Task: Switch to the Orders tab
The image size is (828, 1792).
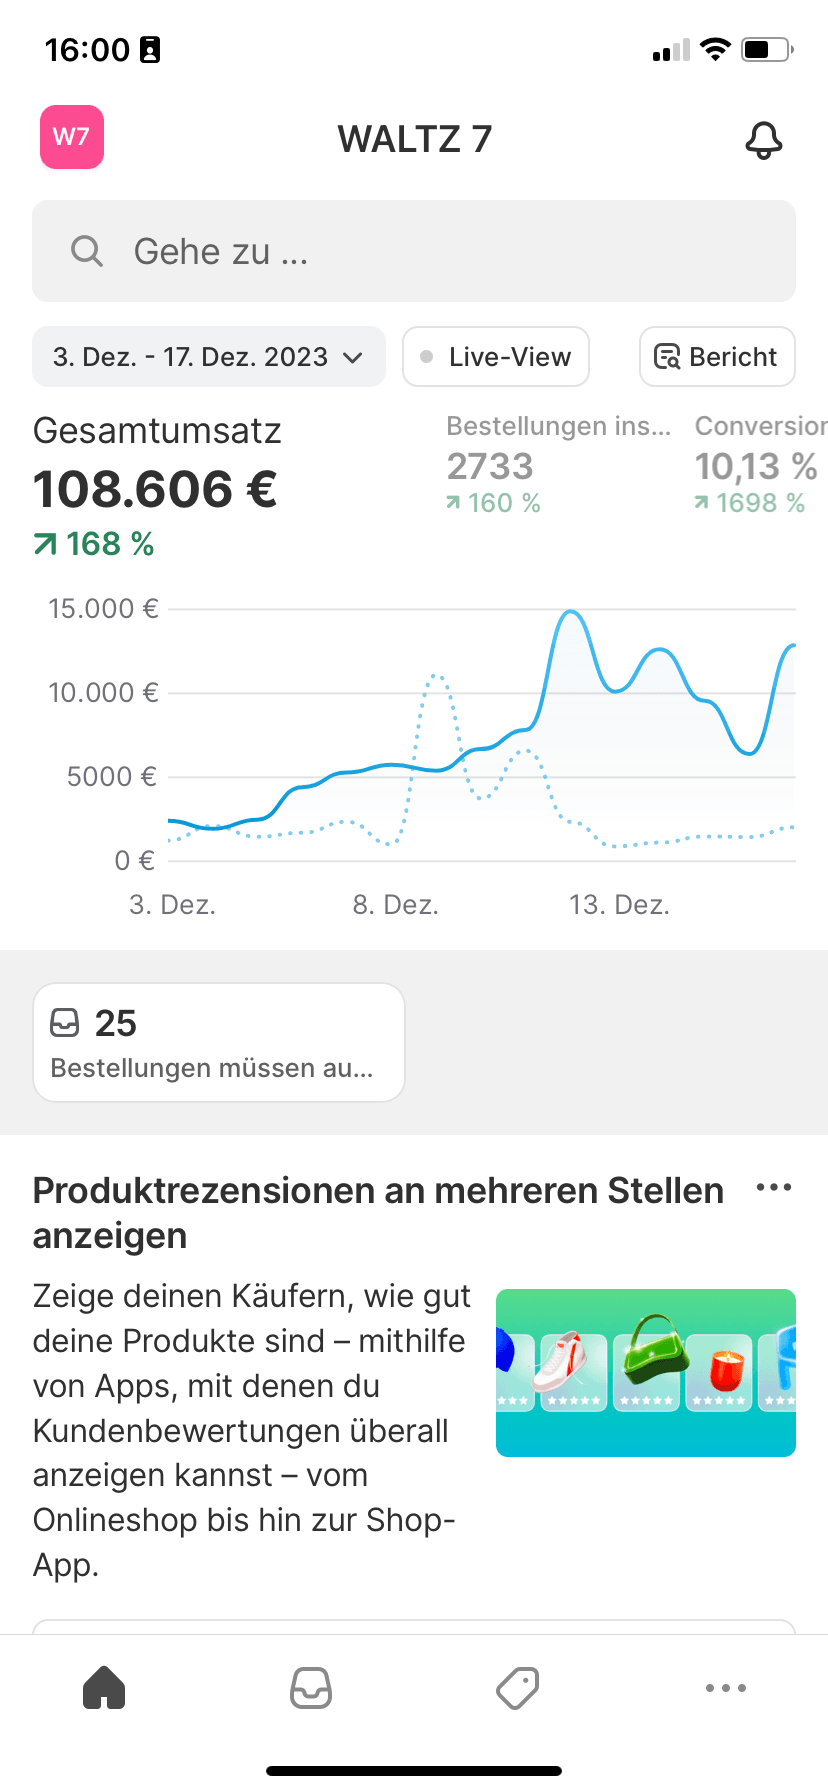Action: 311,1688
